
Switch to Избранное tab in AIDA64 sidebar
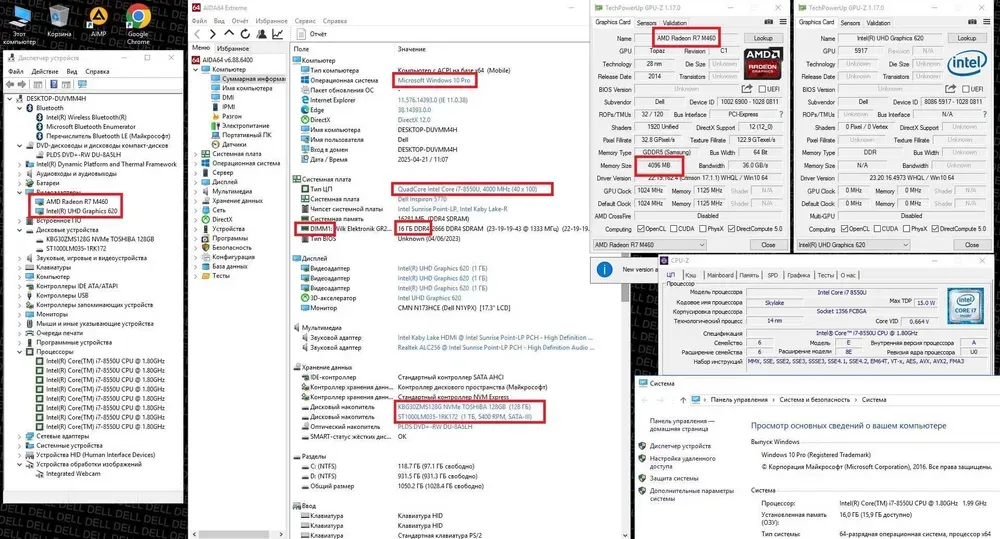[233, 48]
